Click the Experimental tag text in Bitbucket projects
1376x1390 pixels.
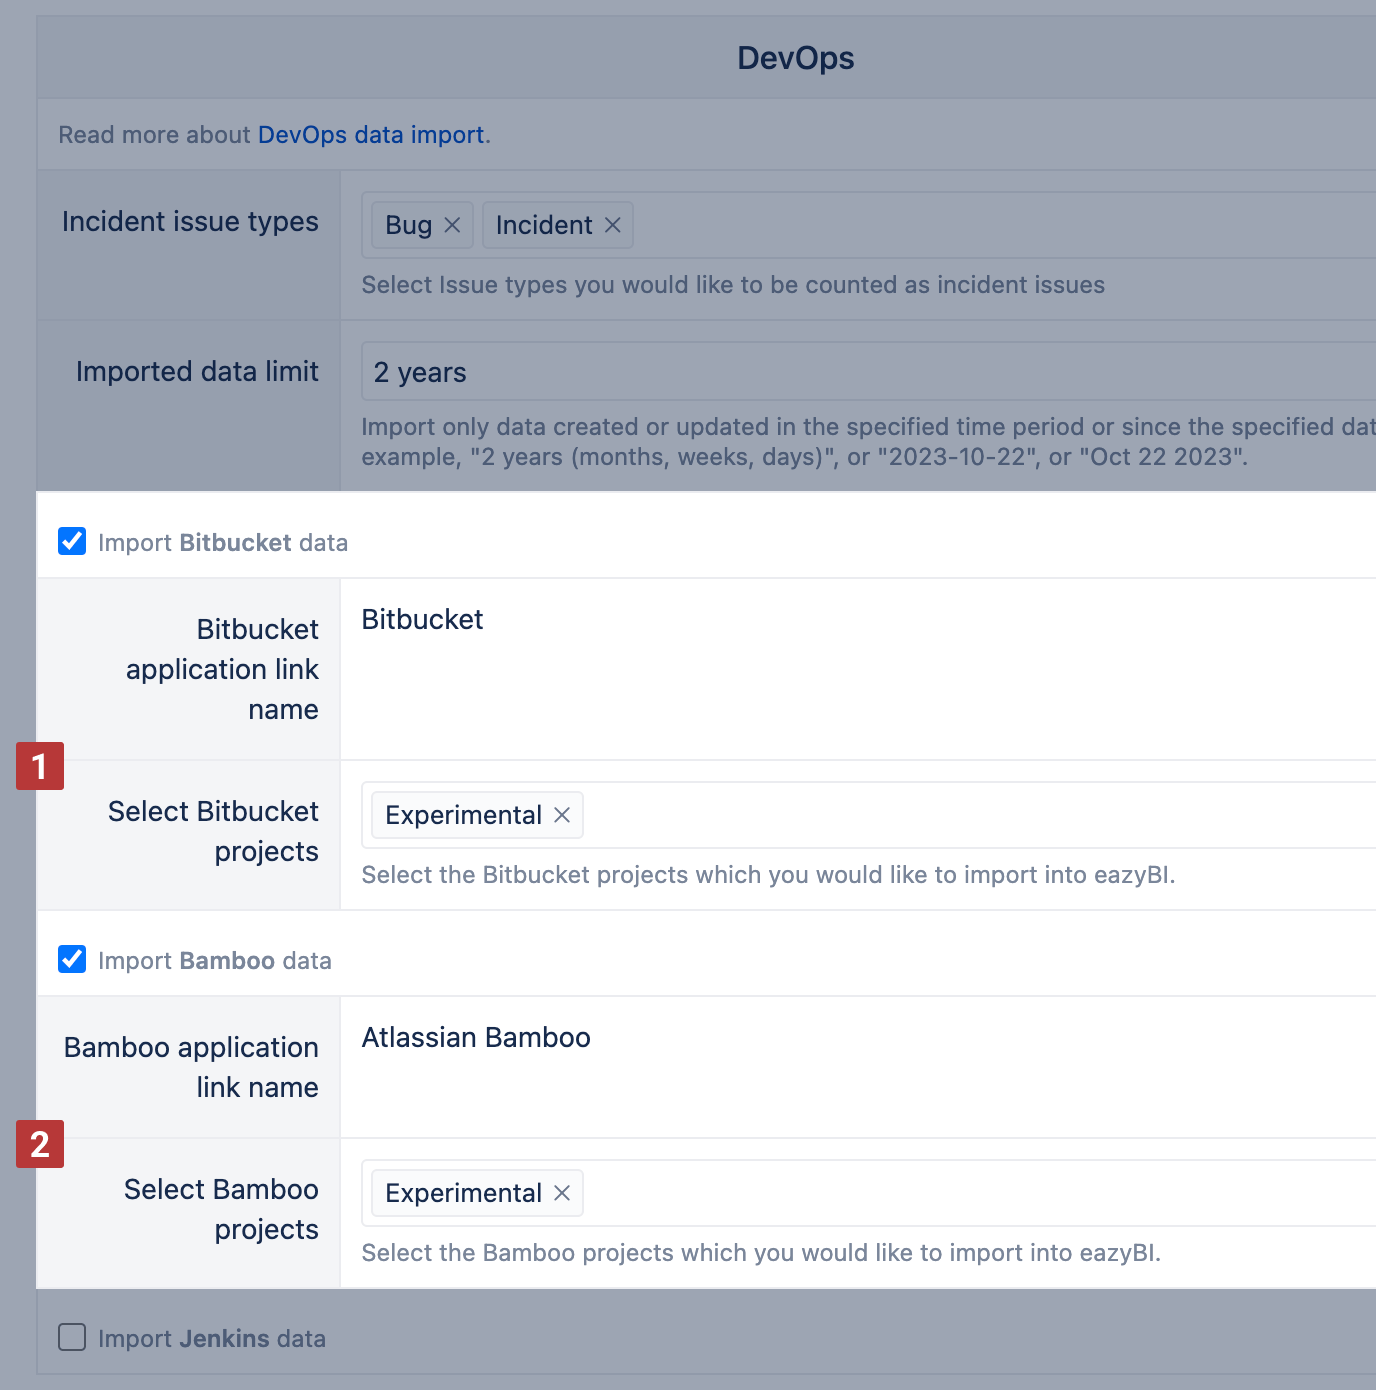pos(463,815)
